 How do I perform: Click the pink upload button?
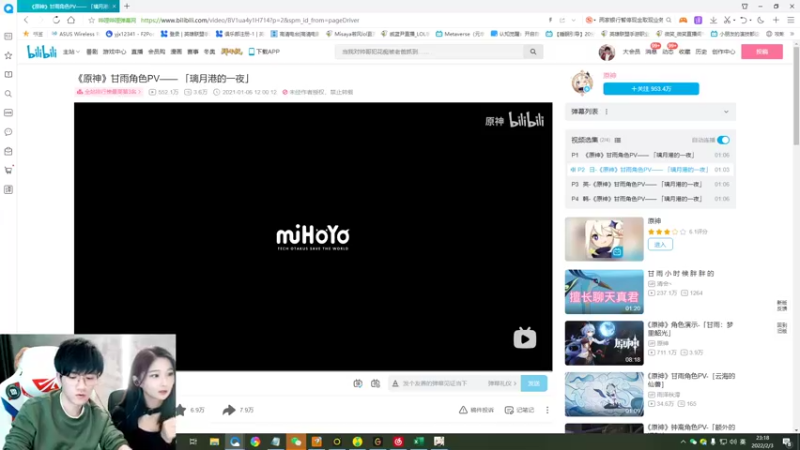[x=762, y=52]
